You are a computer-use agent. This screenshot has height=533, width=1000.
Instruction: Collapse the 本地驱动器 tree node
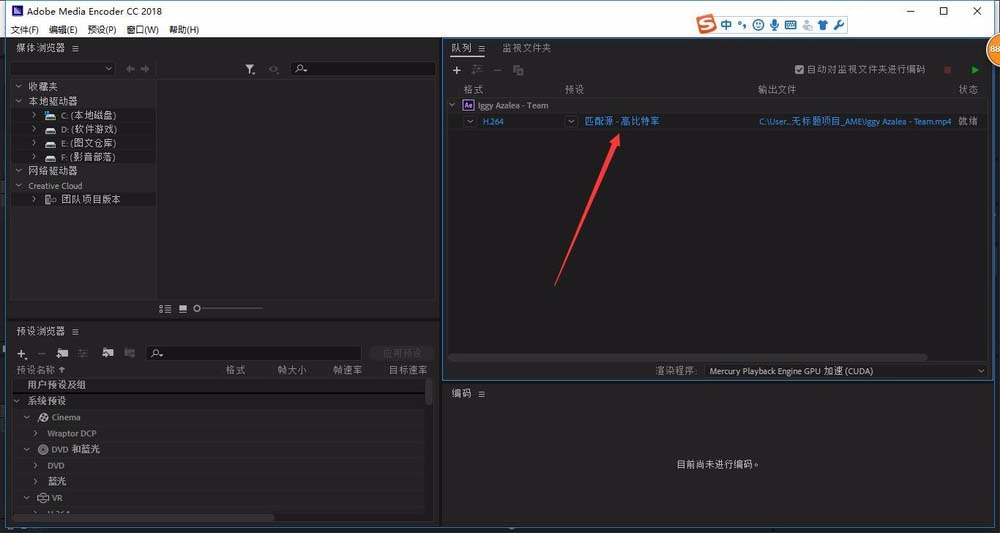18,101
